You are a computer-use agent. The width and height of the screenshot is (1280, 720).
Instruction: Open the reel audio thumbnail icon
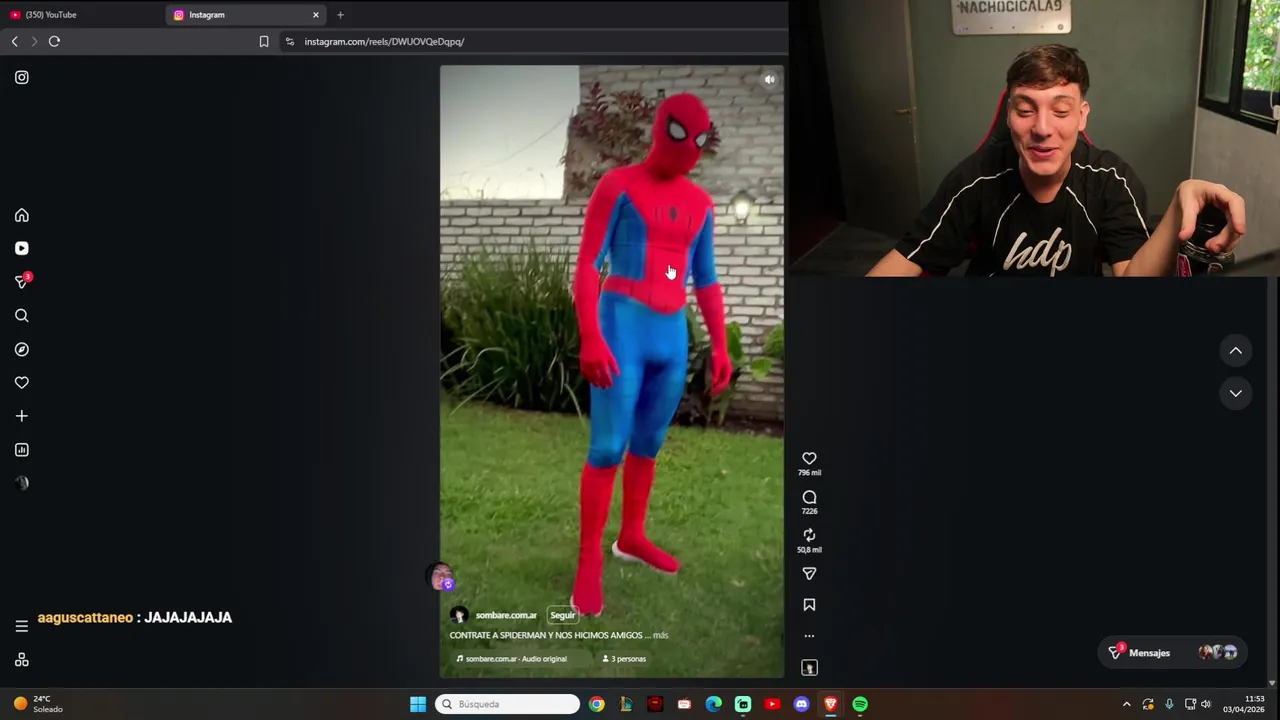point(809,668)
